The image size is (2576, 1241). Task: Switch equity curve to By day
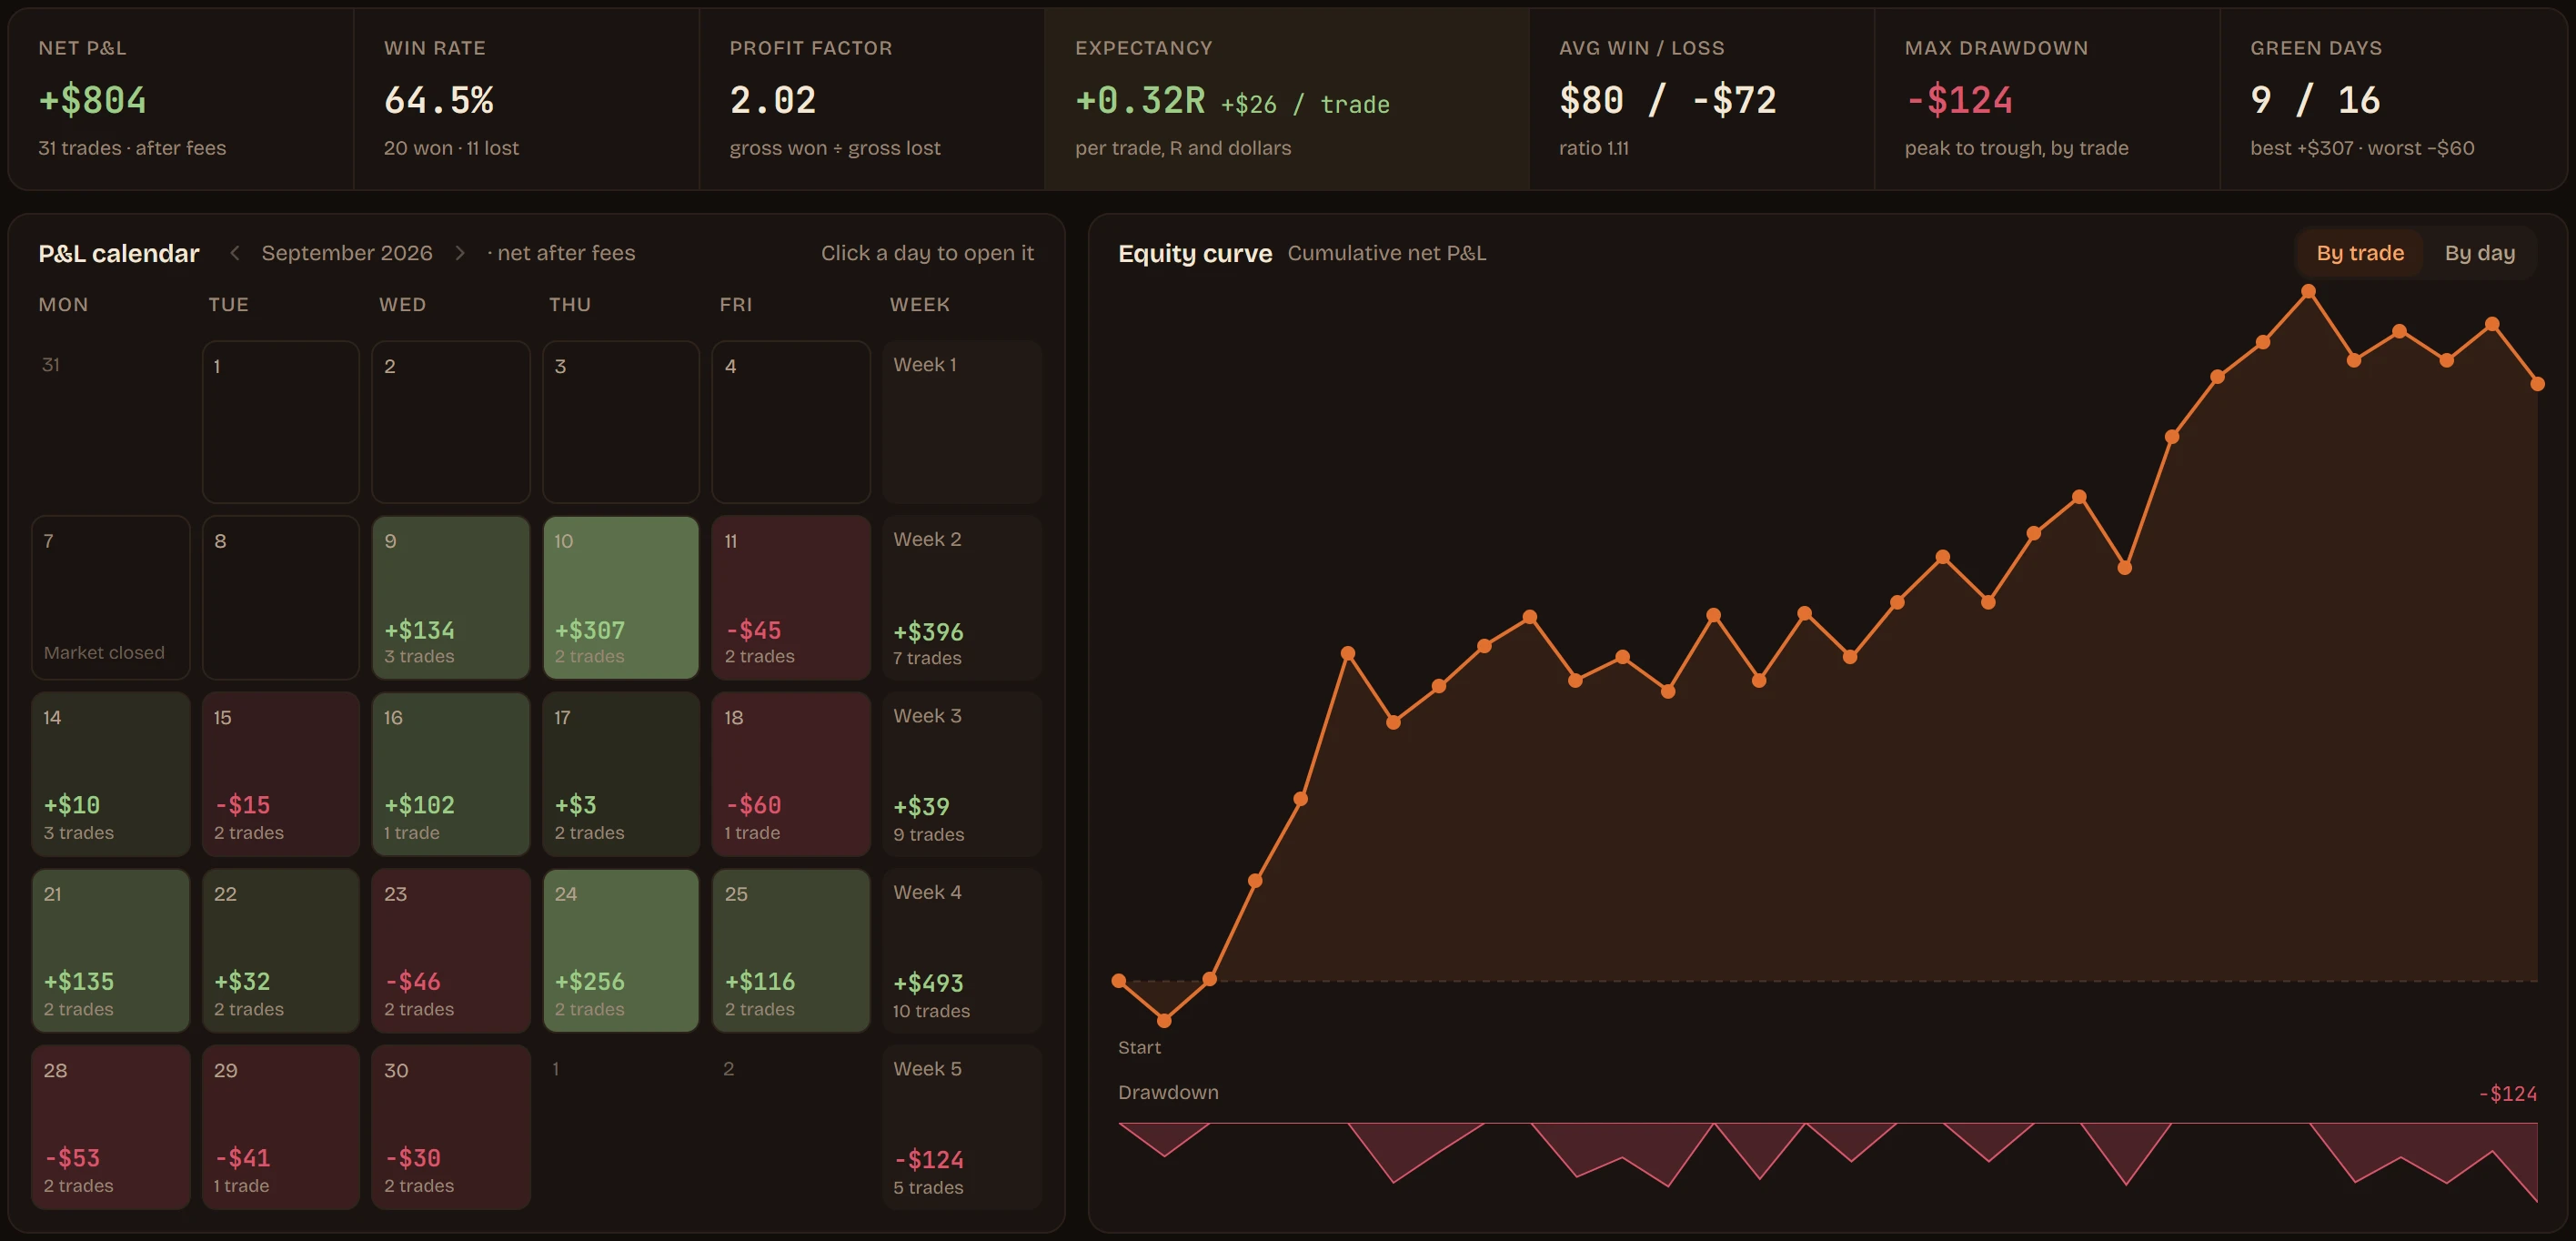(x=2479, y=253)
